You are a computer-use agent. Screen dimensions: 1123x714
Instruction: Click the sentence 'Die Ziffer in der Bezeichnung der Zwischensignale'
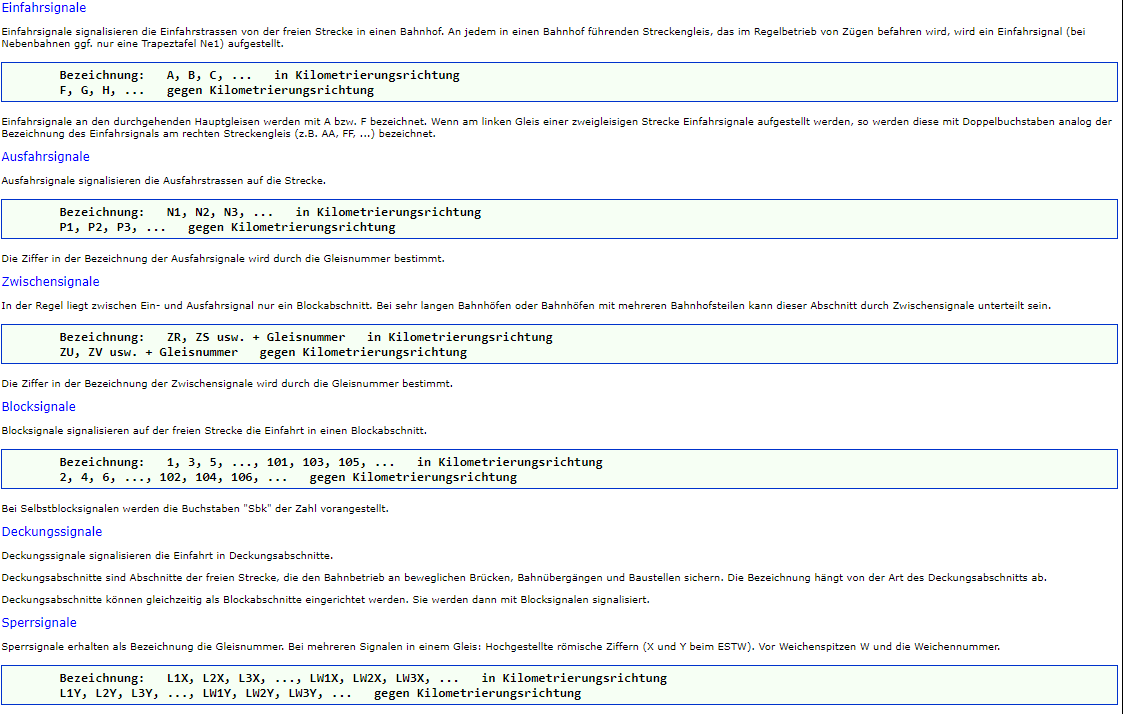(227, 384)
